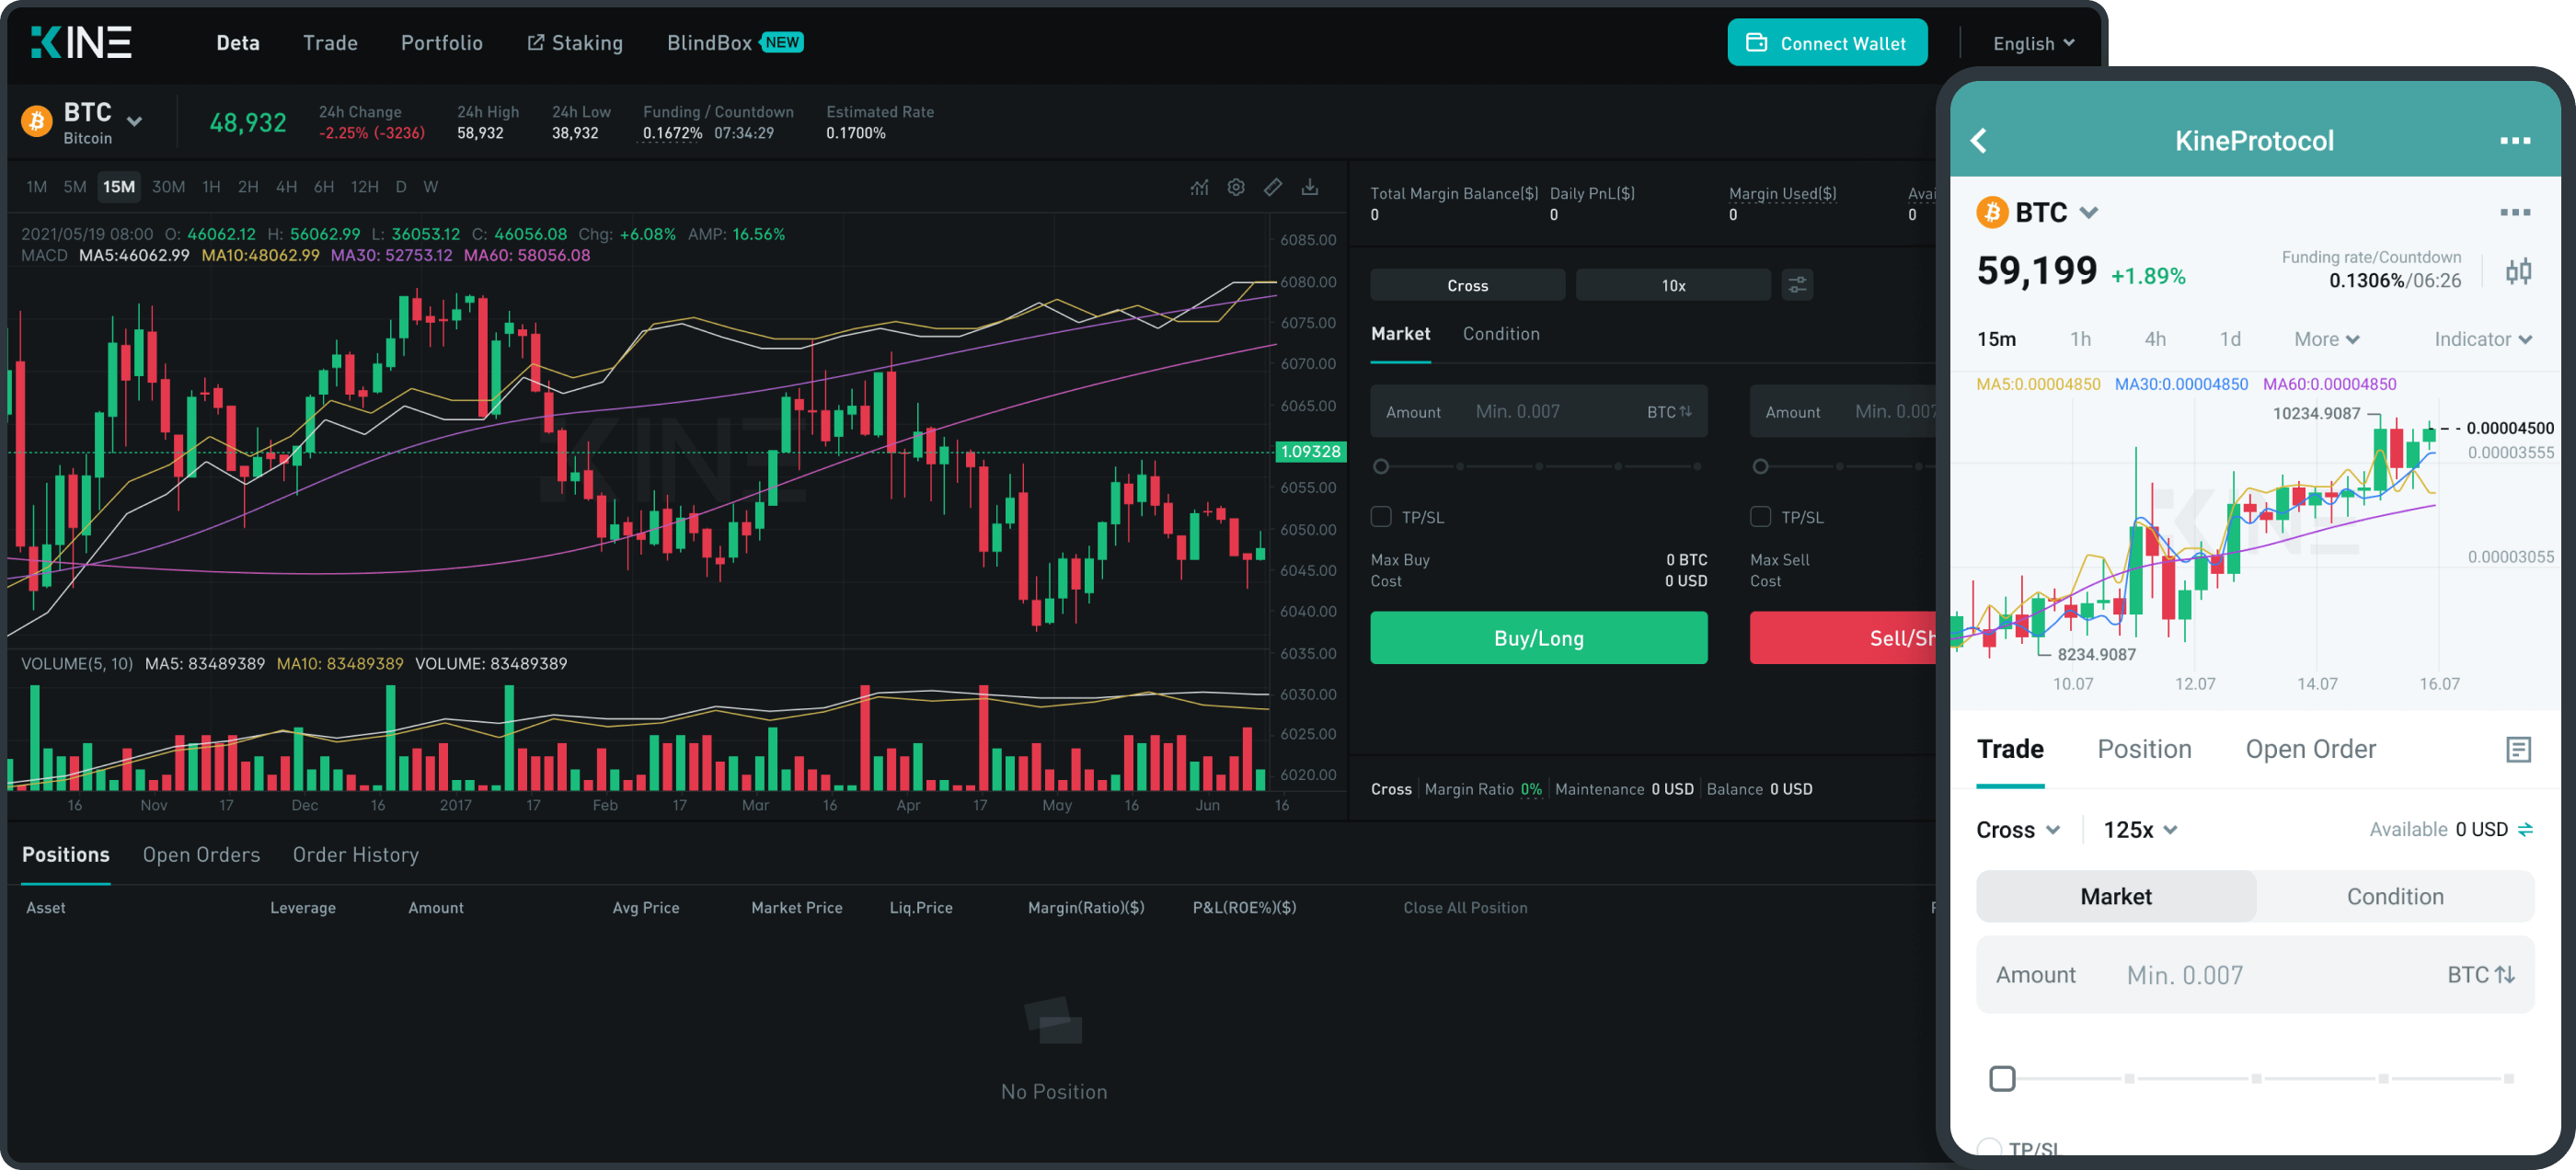Open the Indicator dropdown in mobile chart

click(x=2483, y=339)
